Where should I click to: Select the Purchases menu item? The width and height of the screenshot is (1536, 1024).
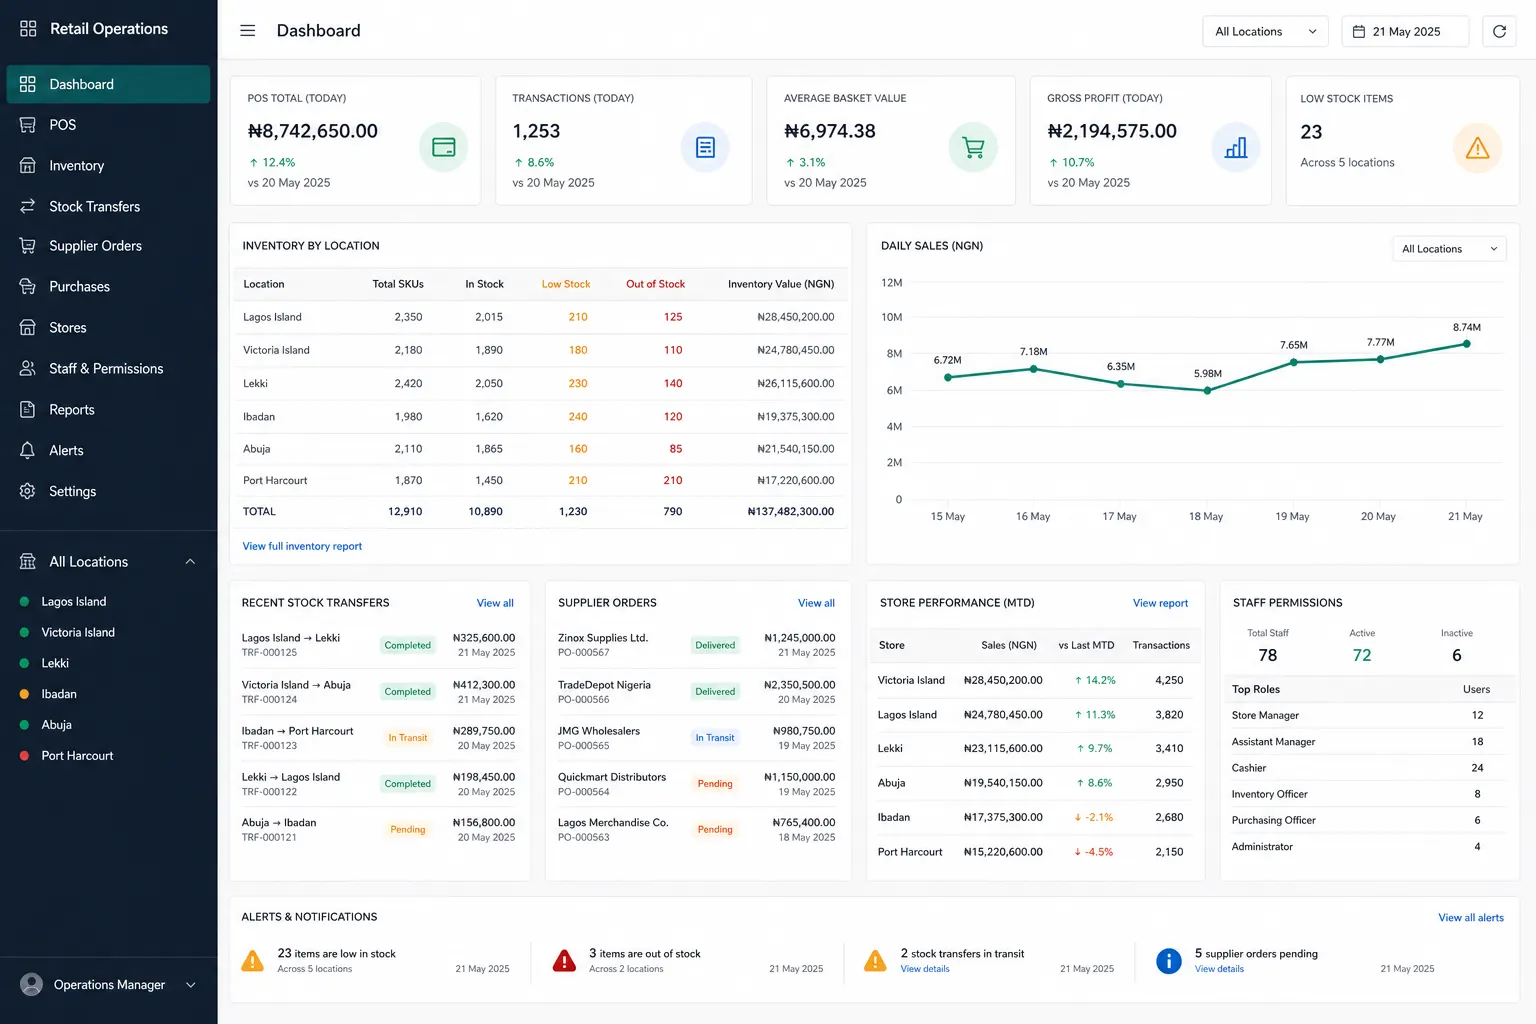[108, 287]
